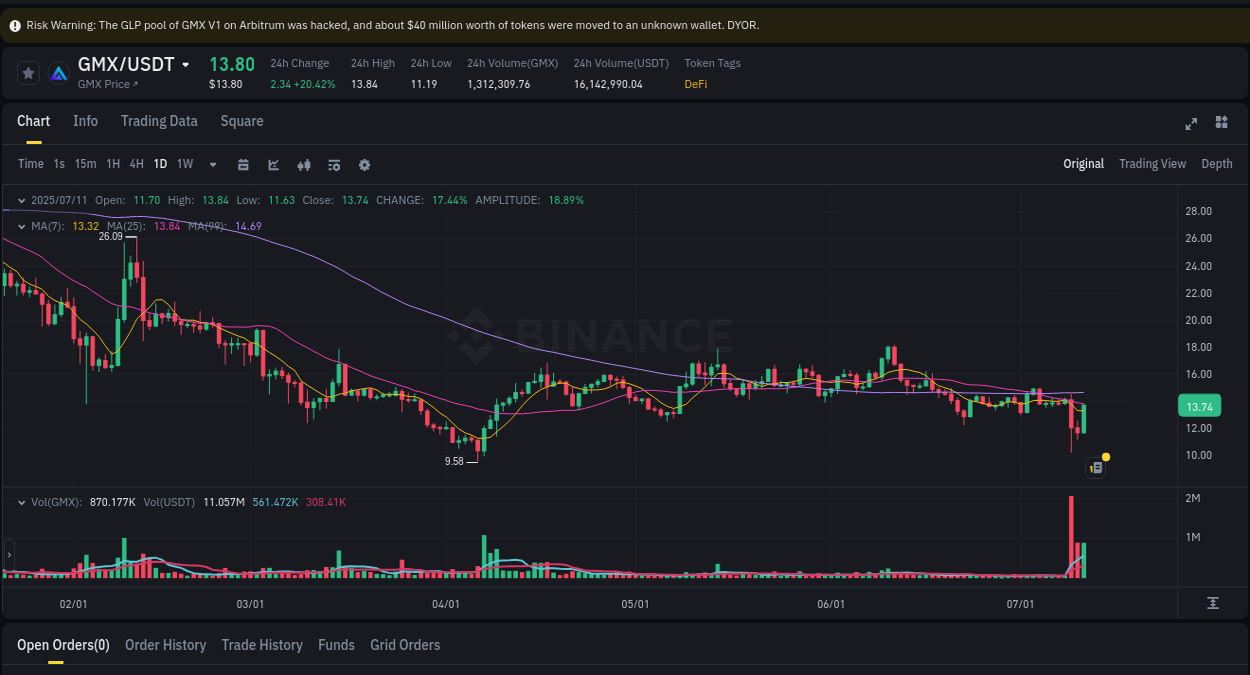Open the Order History tab
1250x675 pixels.
click(x=165, y=645)
